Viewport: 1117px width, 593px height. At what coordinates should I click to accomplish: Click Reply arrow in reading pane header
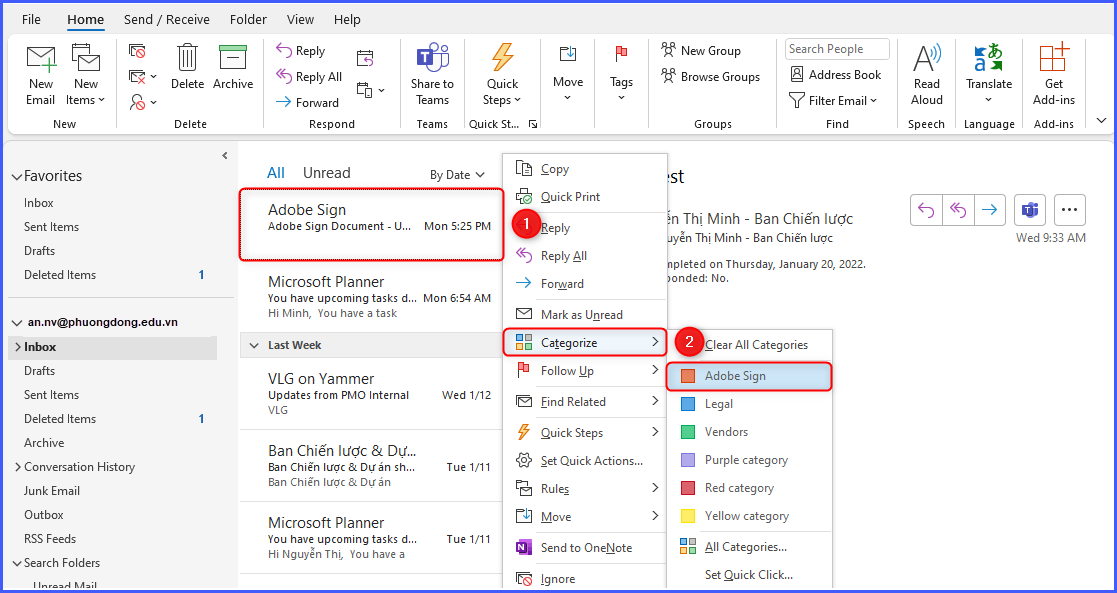point(926,210)
